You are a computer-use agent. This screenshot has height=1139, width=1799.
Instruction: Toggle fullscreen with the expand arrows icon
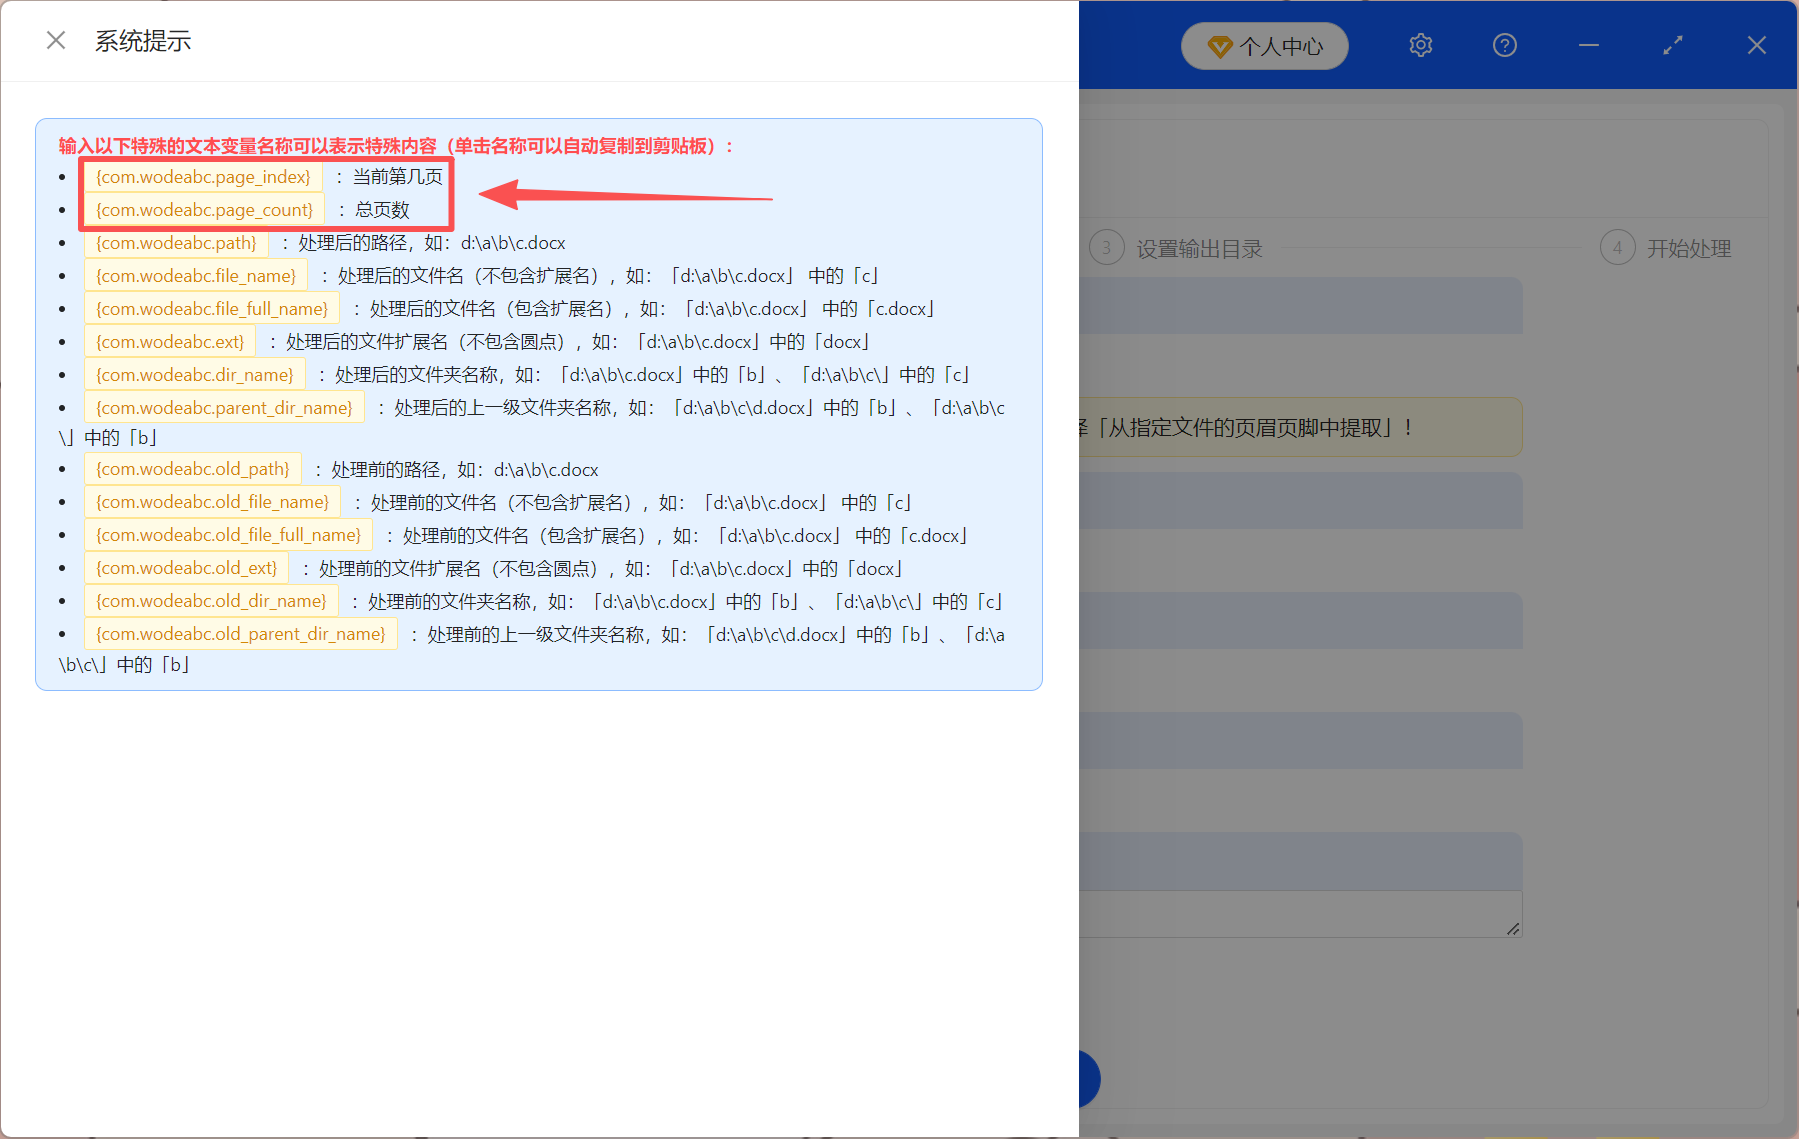[1672, 45]
